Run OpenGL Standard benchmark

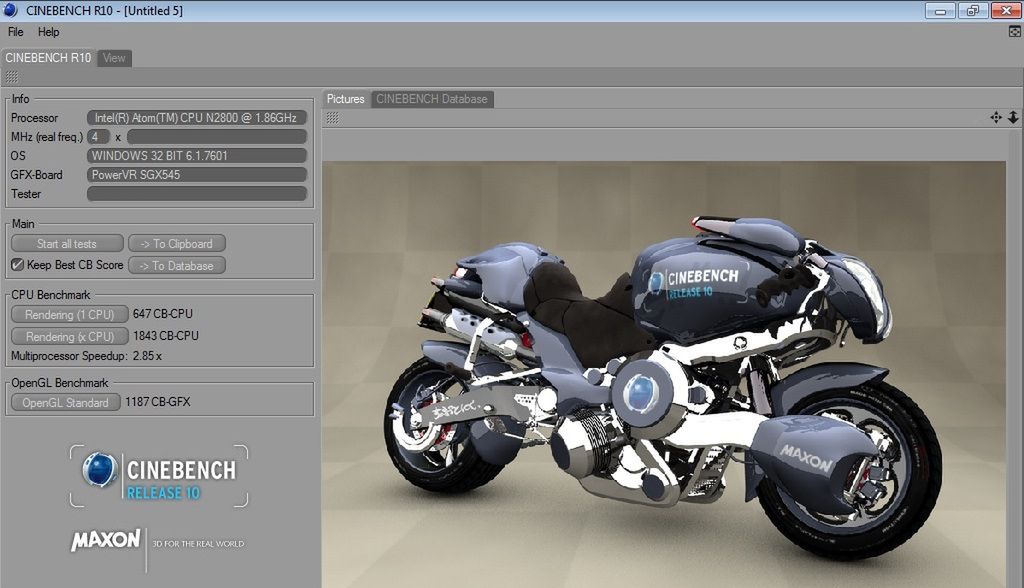[x=65, y=402]
